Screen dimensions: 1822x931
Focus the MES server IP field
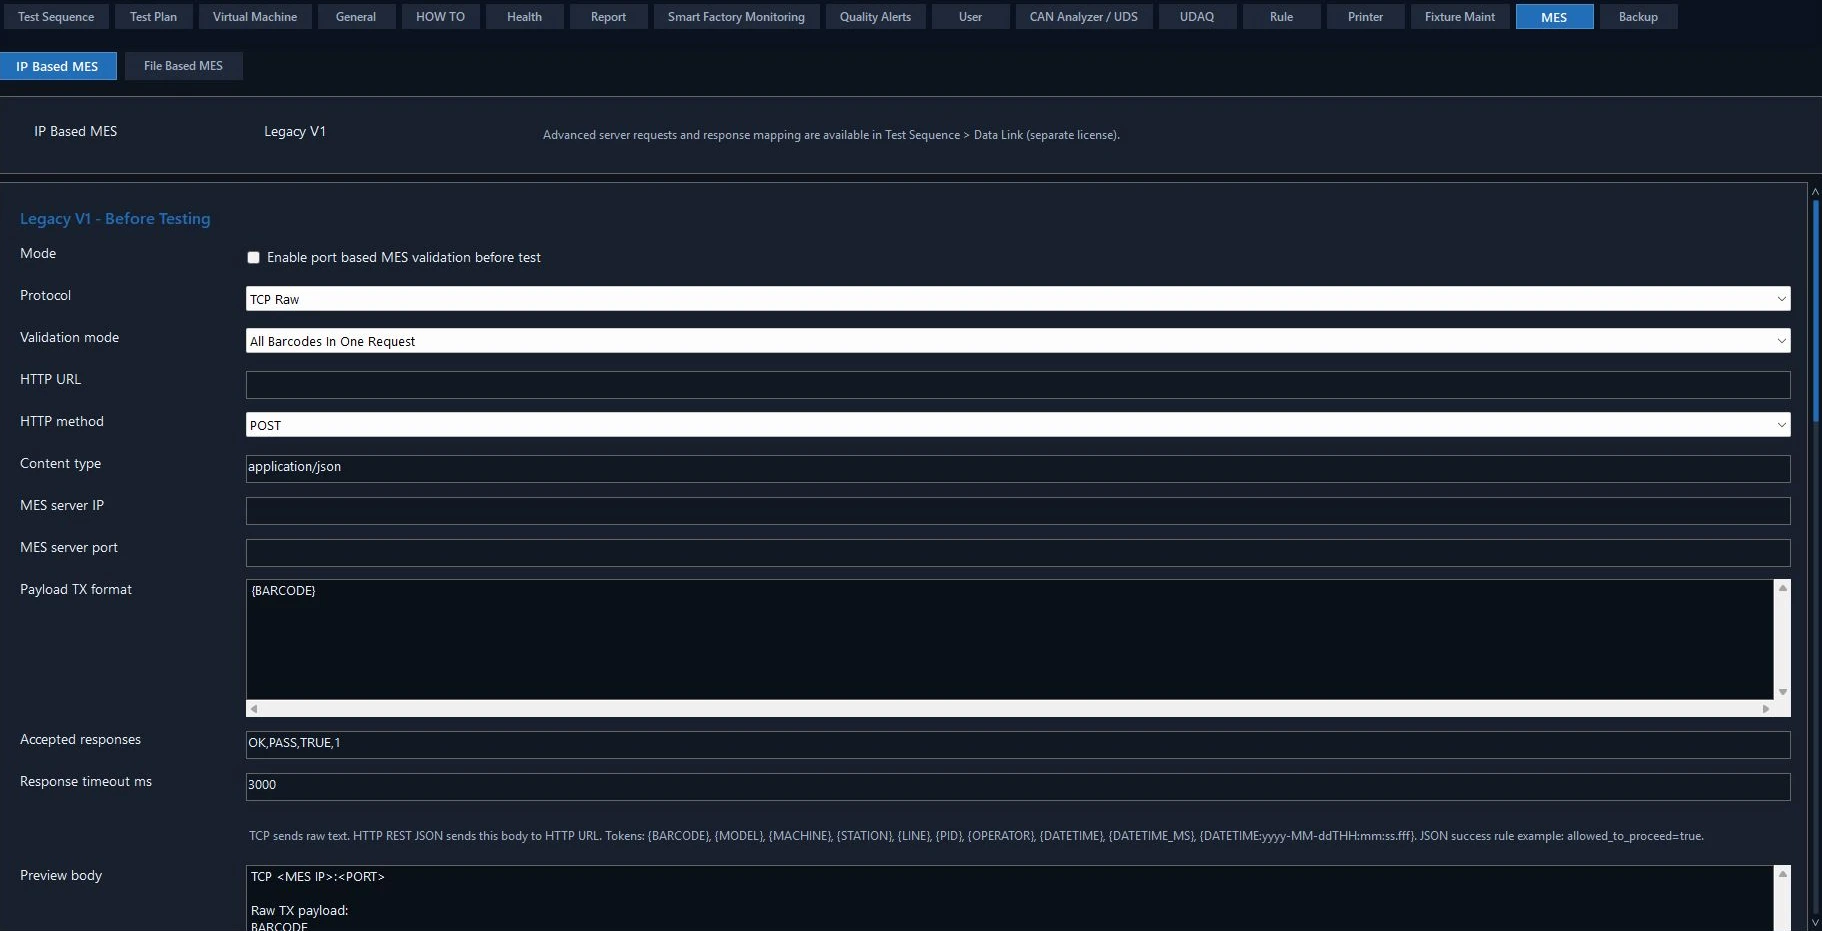pyautogui.click(x=1018, y=511)
